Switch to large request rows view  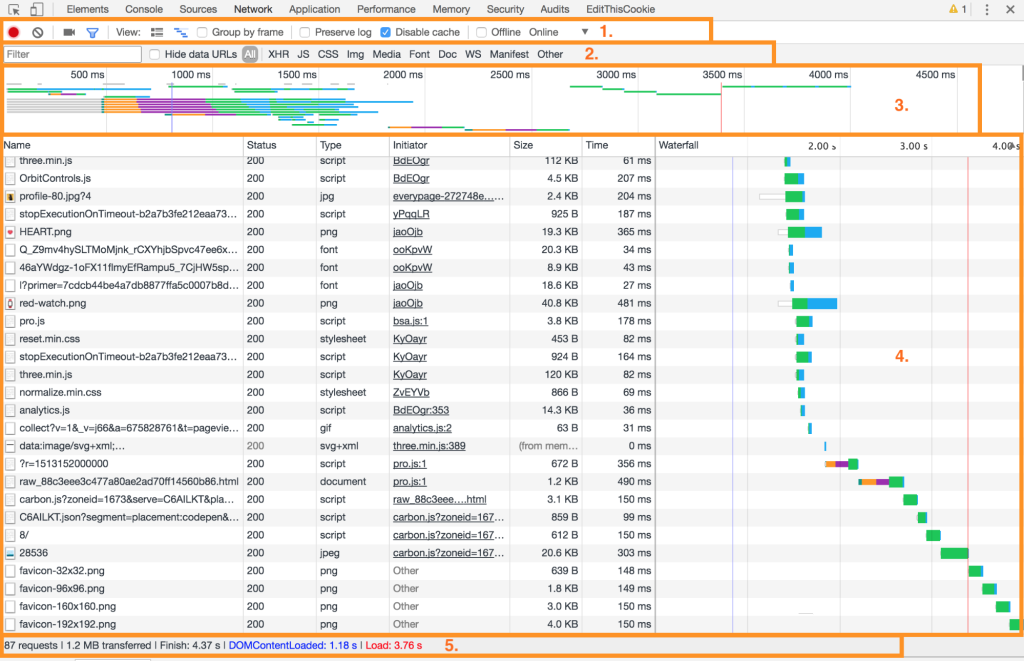tap(157, 31)
